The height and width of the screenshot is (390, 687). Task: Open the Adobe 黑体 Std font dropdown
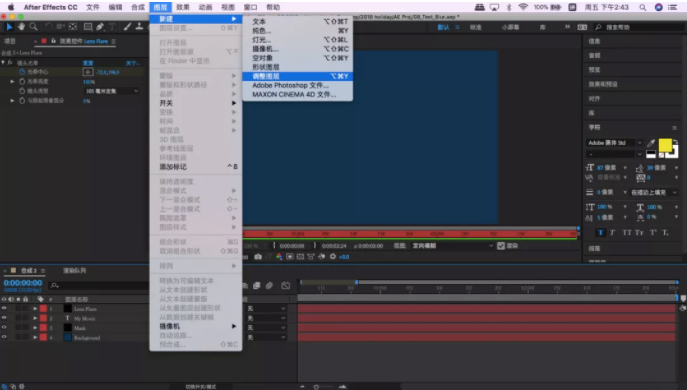[614, 143]
